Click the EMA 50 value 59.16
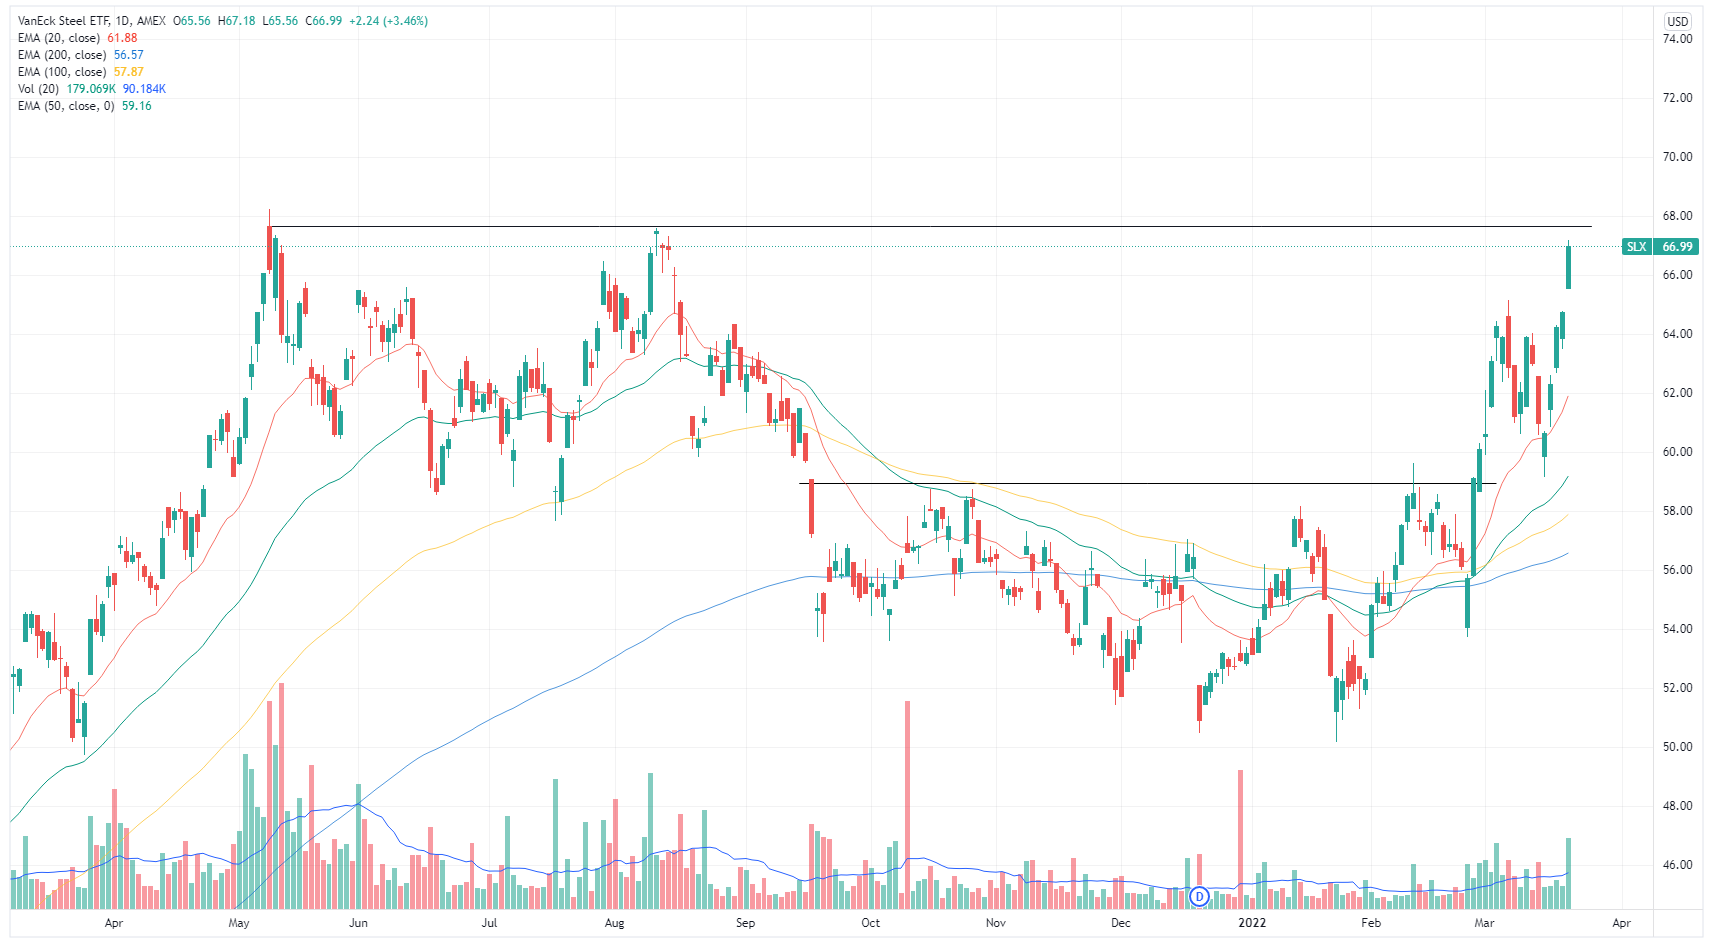The width and height of the screenshot is (1713, 943). 137,106
